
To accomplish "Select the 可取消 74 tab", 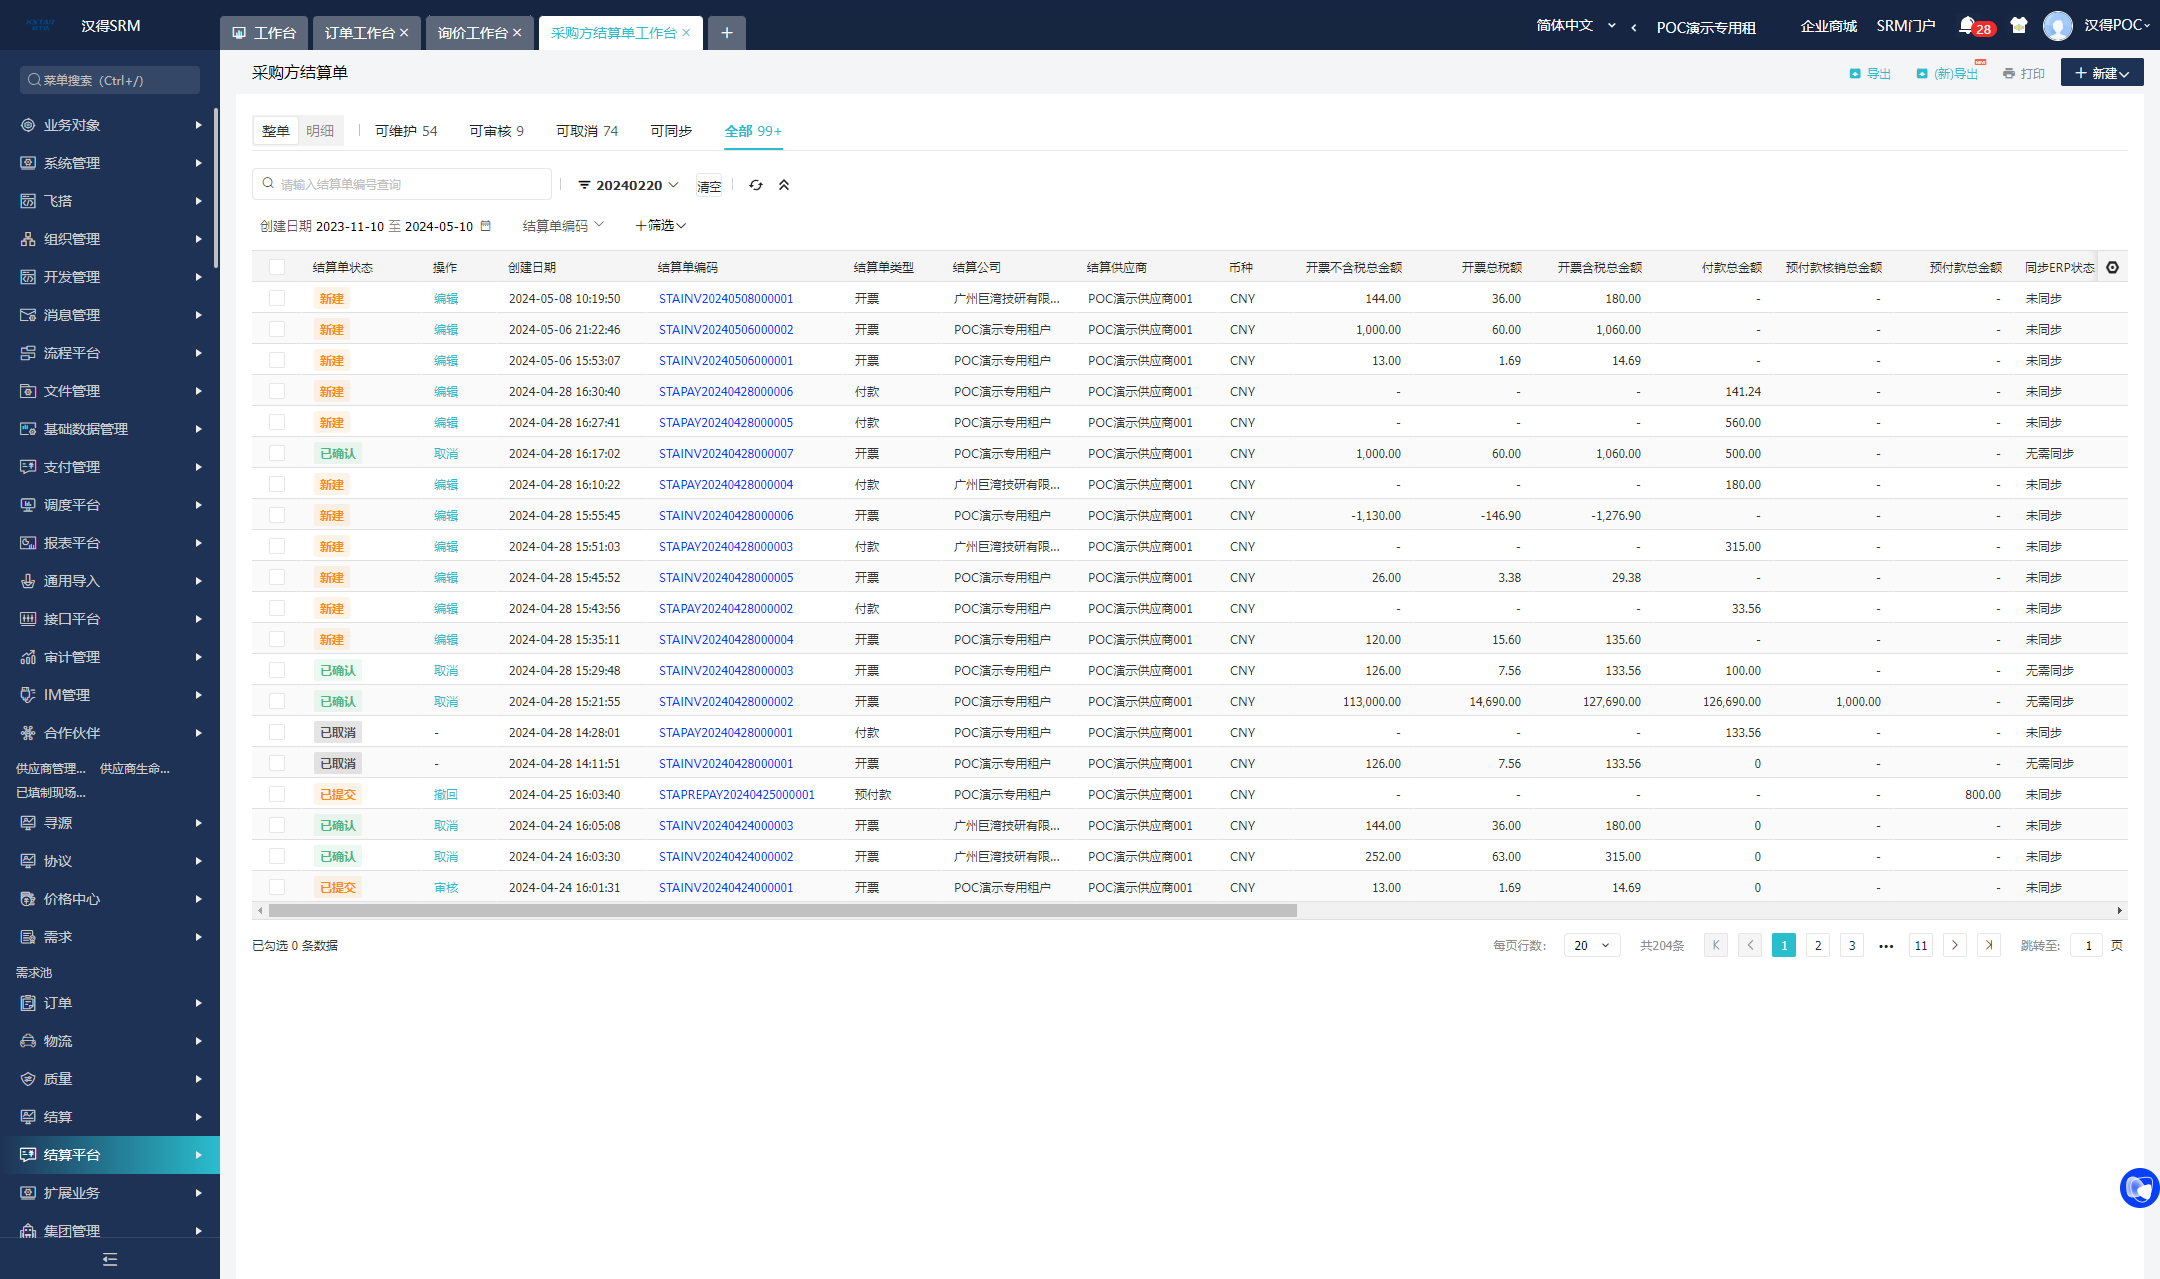I will pyautogui.click(x=587, y=131).
